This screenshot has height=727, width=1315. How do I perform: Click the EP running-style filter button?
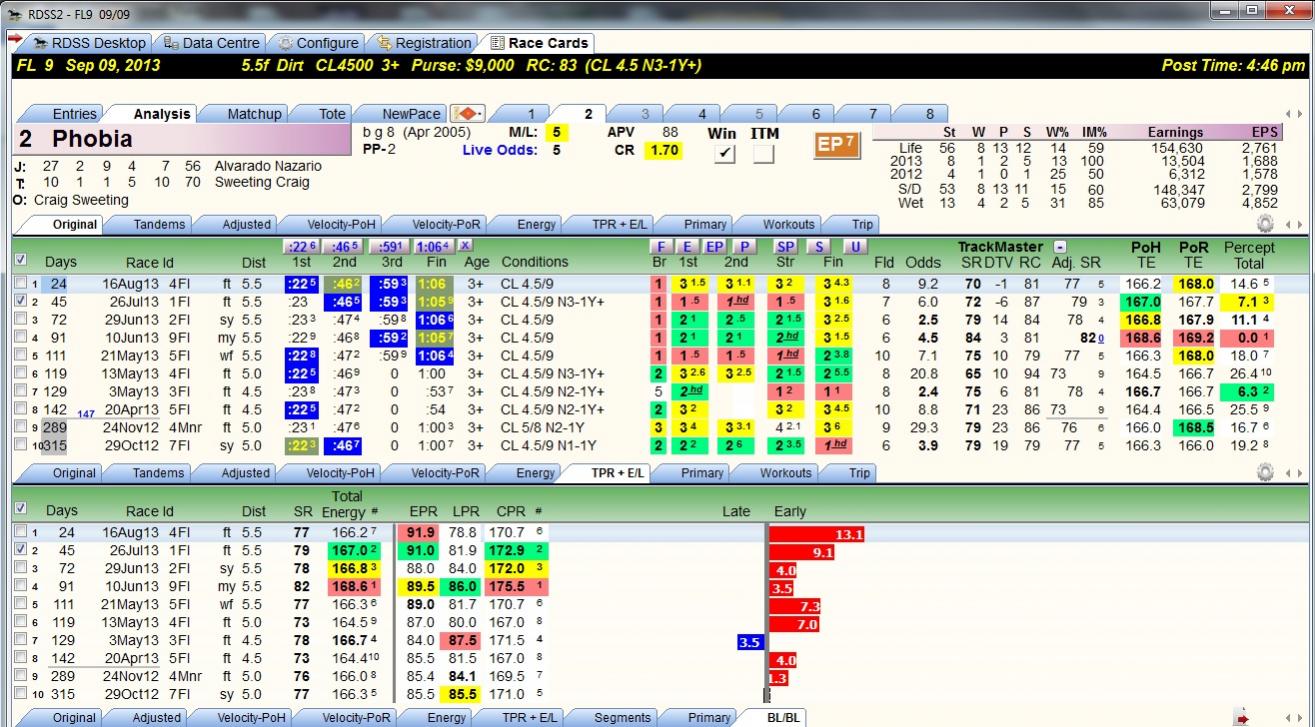coord(714,246)
